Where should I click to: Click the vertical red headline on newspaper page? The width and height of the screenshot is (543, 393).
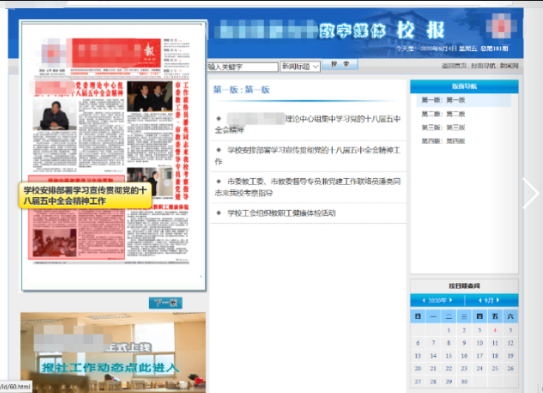point(182,141)
